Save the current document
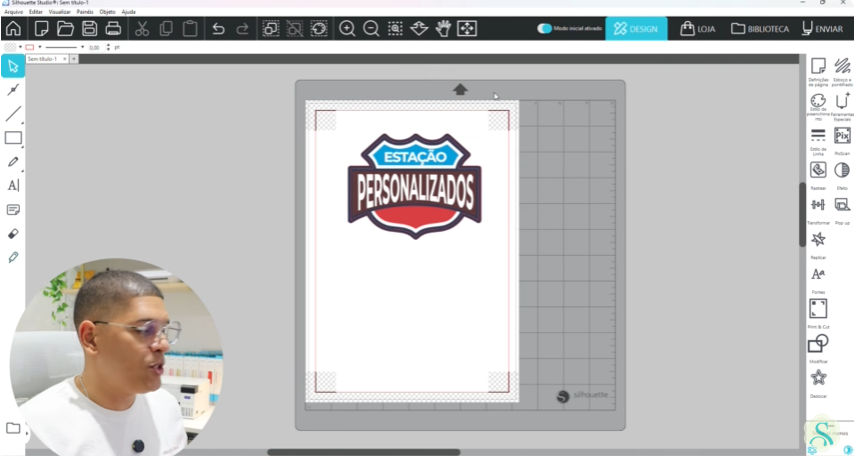 pyautogui.click(x=89, y=28)
